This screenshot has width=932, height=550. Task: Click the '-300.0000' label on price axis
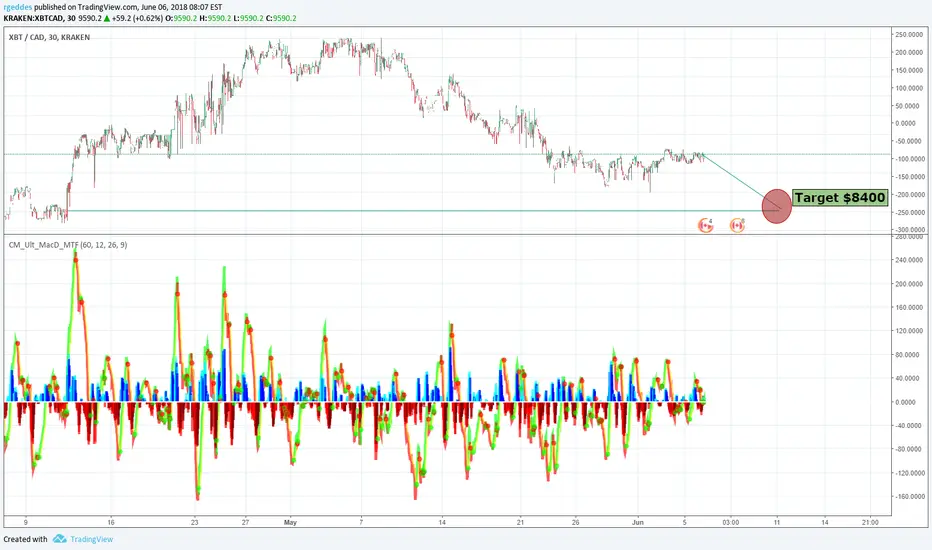909,230
